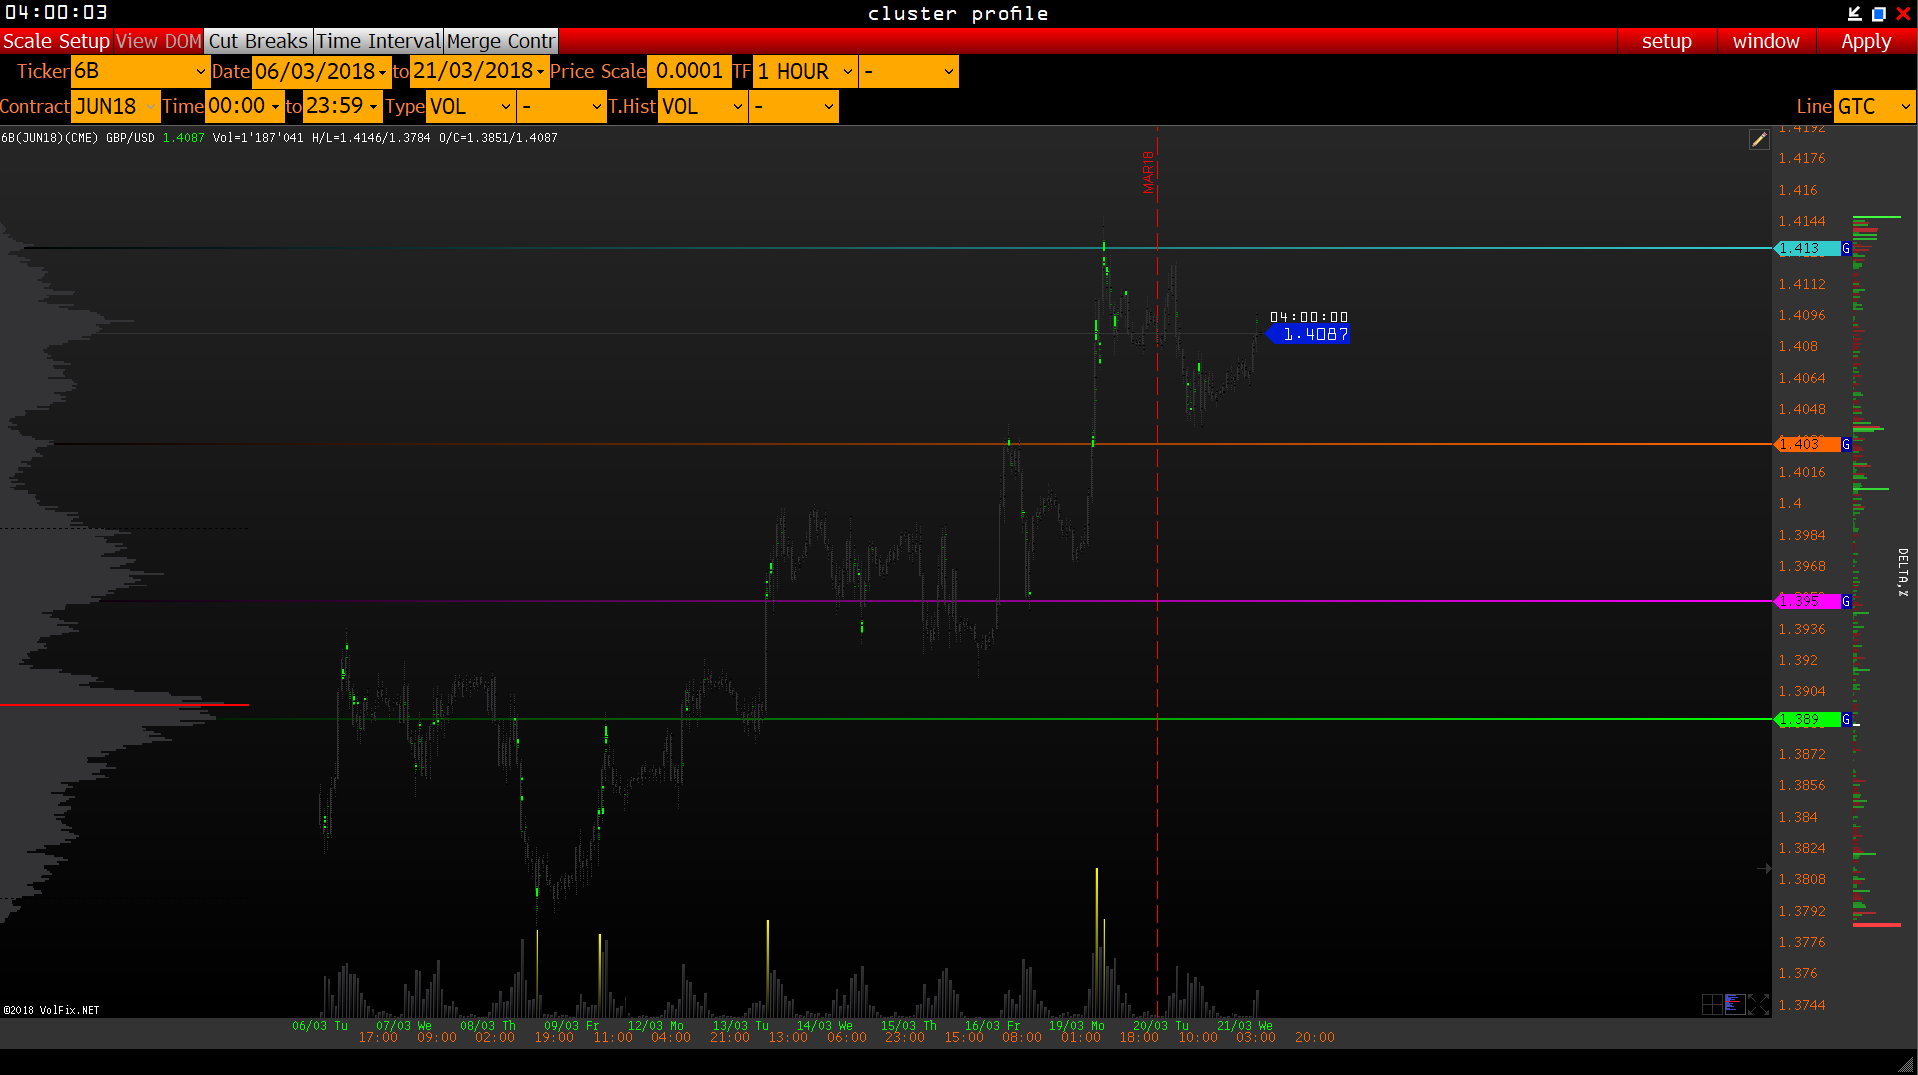
Task: Expand the TF 1 HOUR timeframe dropdown
Action: pos(805,72)
